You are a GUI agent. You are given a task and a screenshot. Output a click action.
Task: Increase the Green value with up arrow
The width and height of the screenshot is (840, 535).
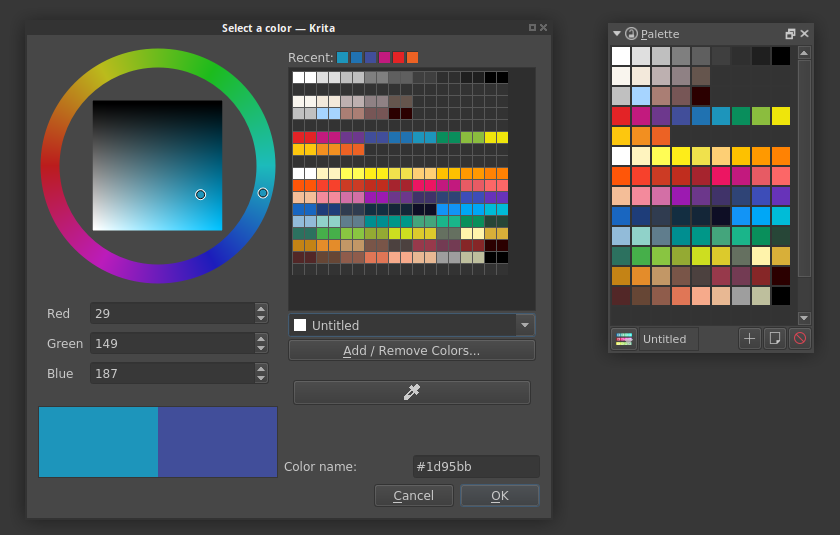click(x=261, y=339)
